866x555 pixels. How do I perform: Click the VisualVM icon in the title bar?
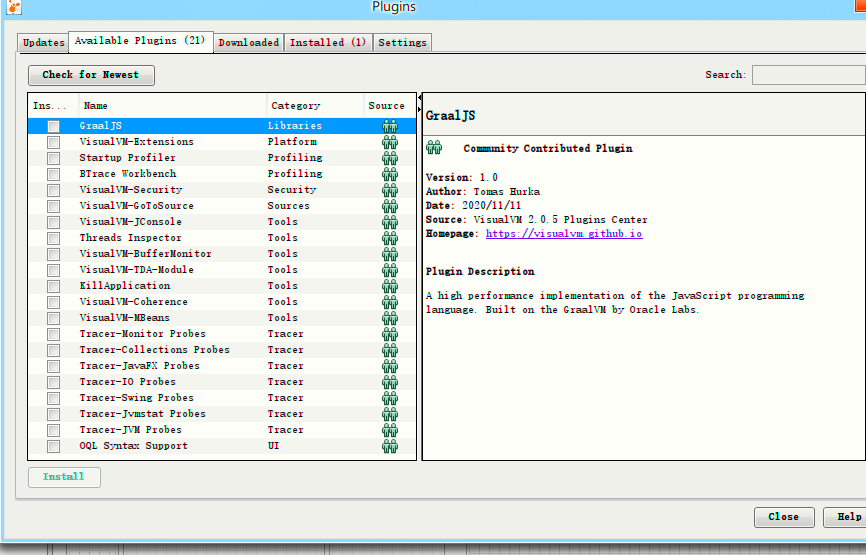[13, 7]
